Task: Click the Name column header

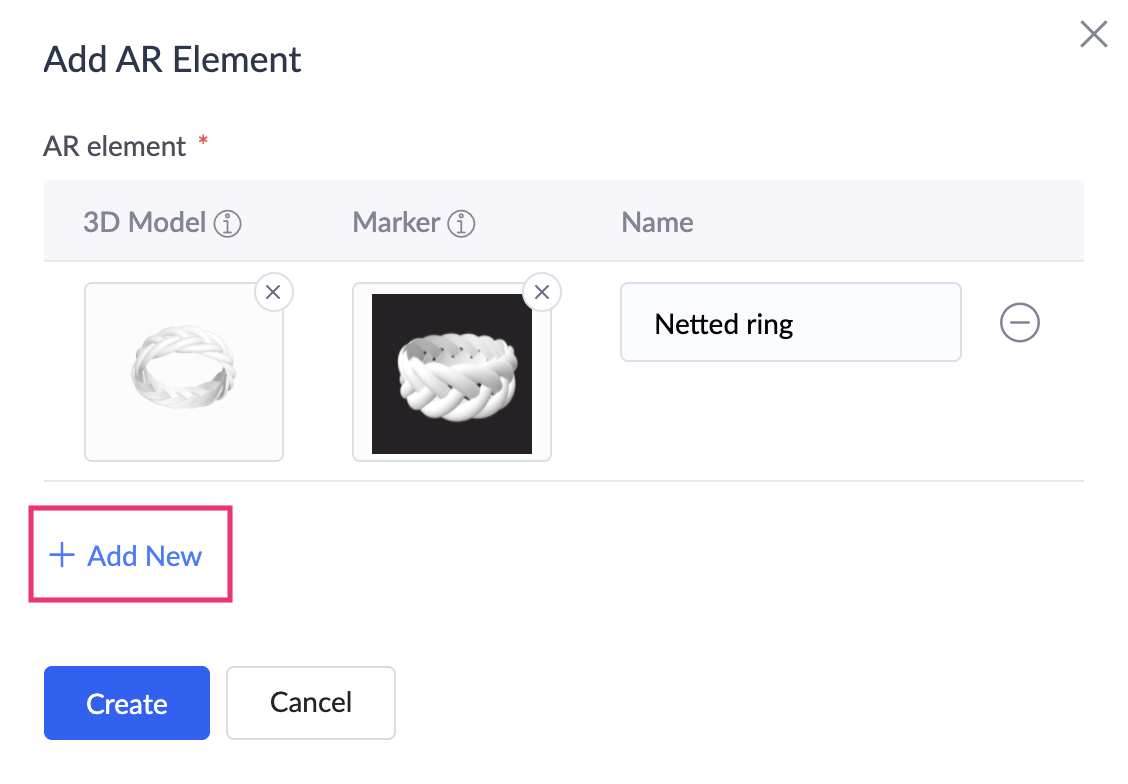Action: [x=658, y=223]
